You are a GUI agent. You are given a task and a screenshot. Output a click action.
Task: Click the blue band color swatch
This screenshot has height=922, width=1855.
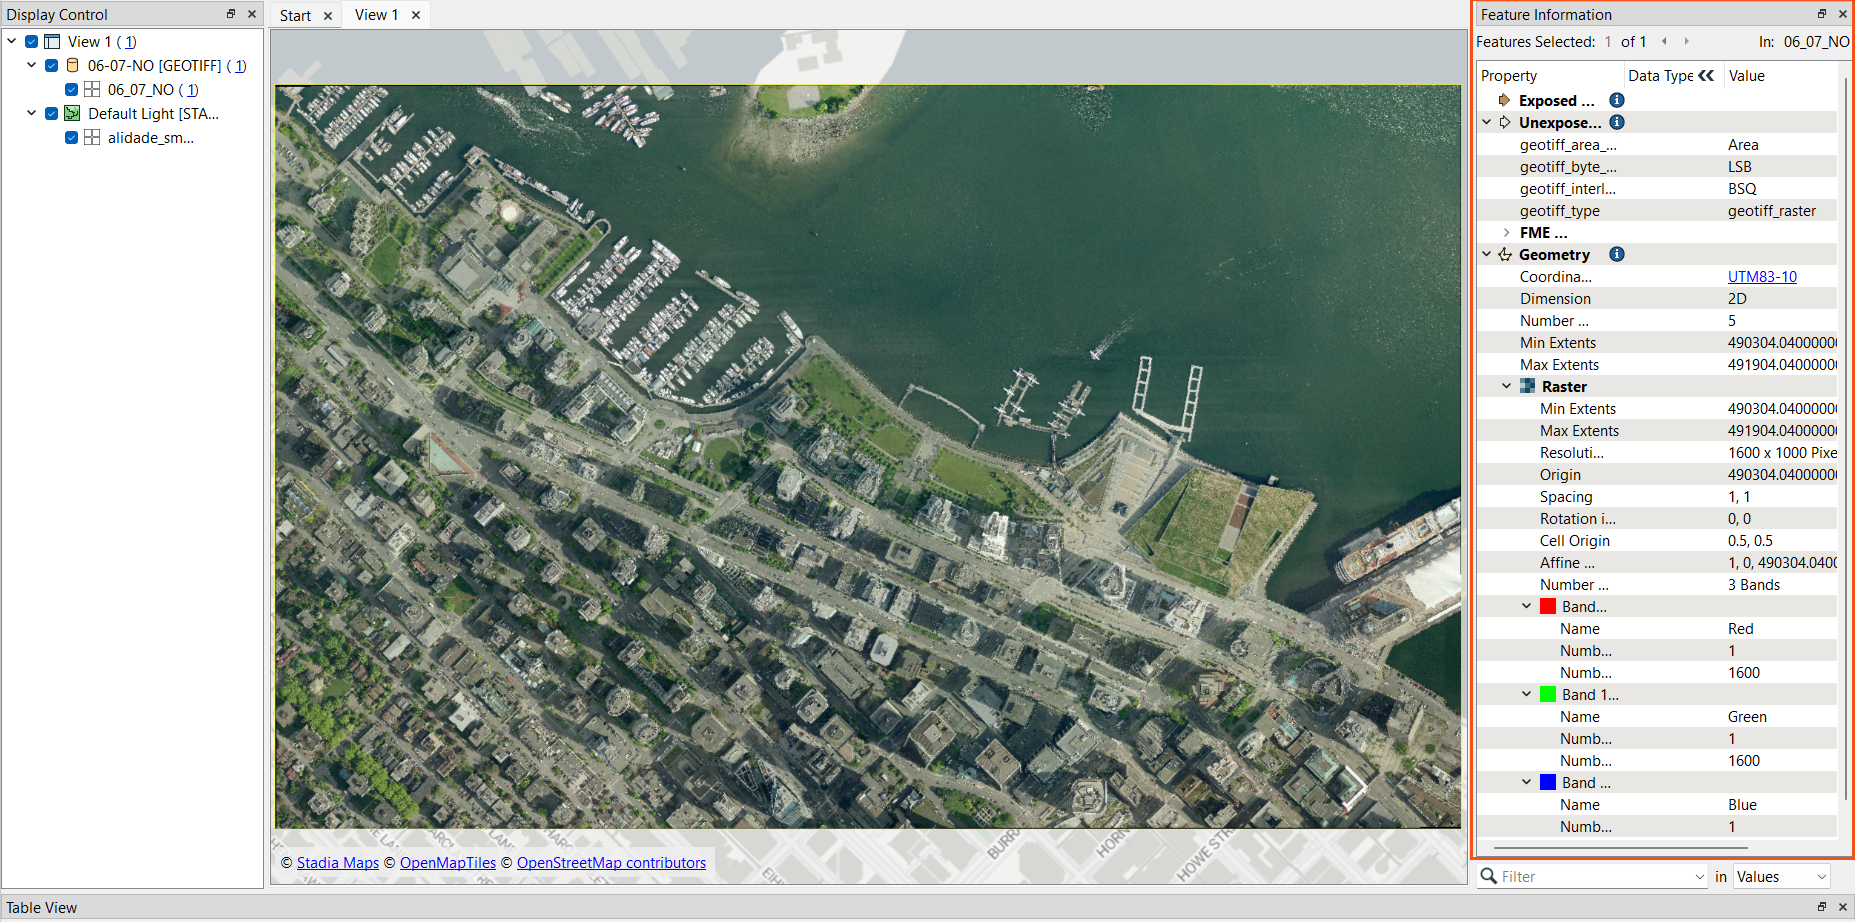click(x=1548, y=782)
